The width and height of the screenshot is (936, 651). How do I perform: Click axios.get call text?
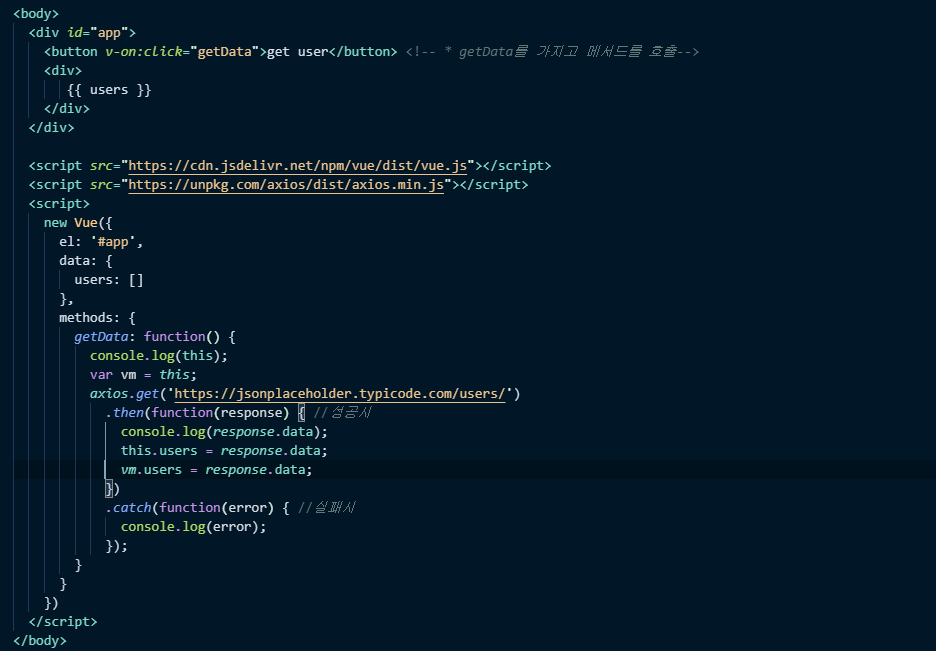click(124, 394)
